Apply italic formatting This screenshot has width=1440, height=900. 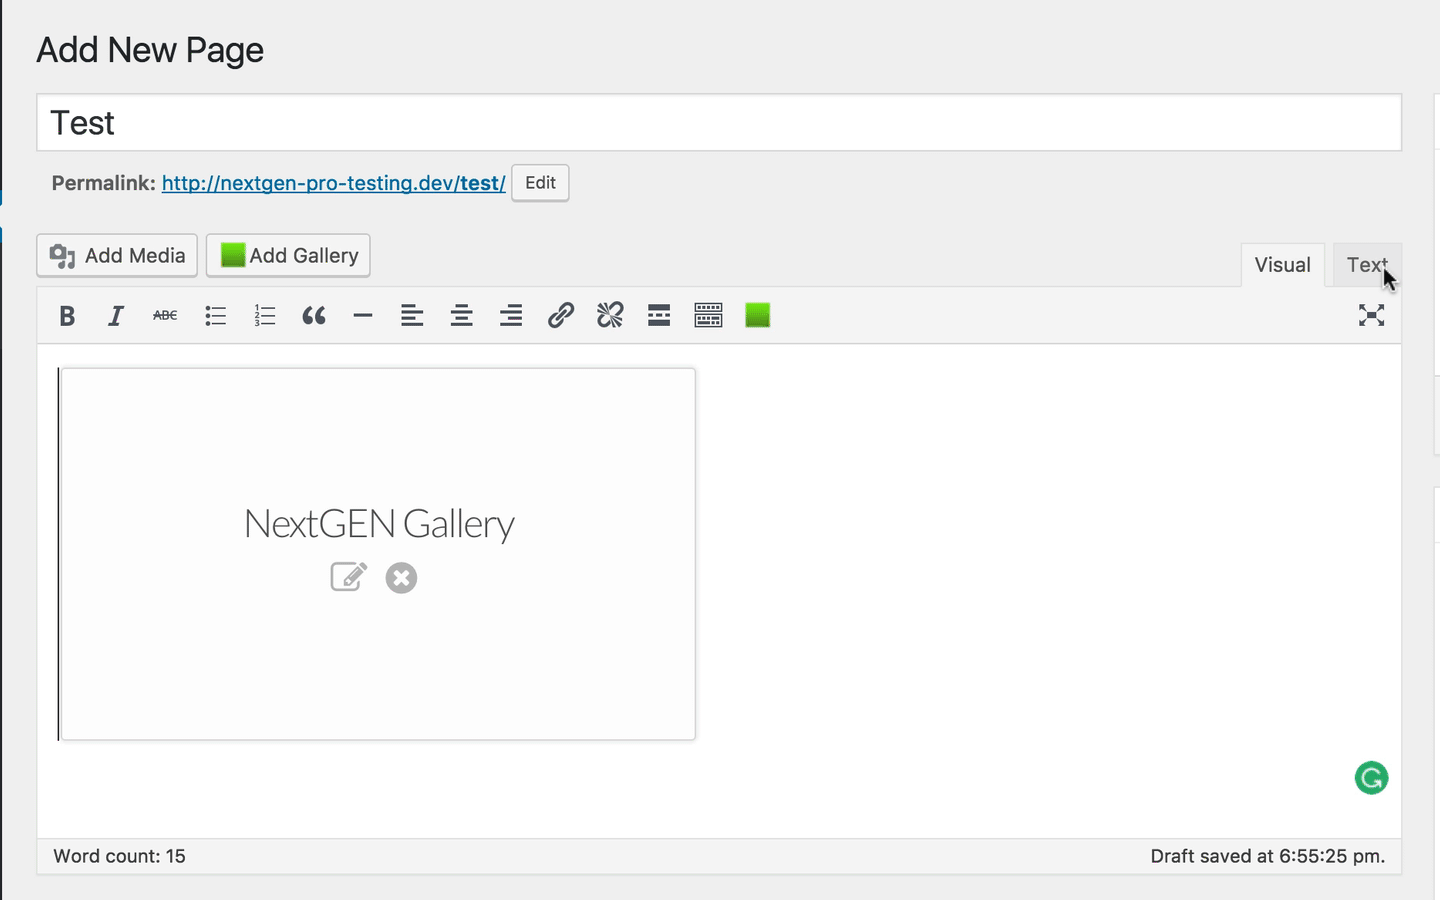[116, 316]
